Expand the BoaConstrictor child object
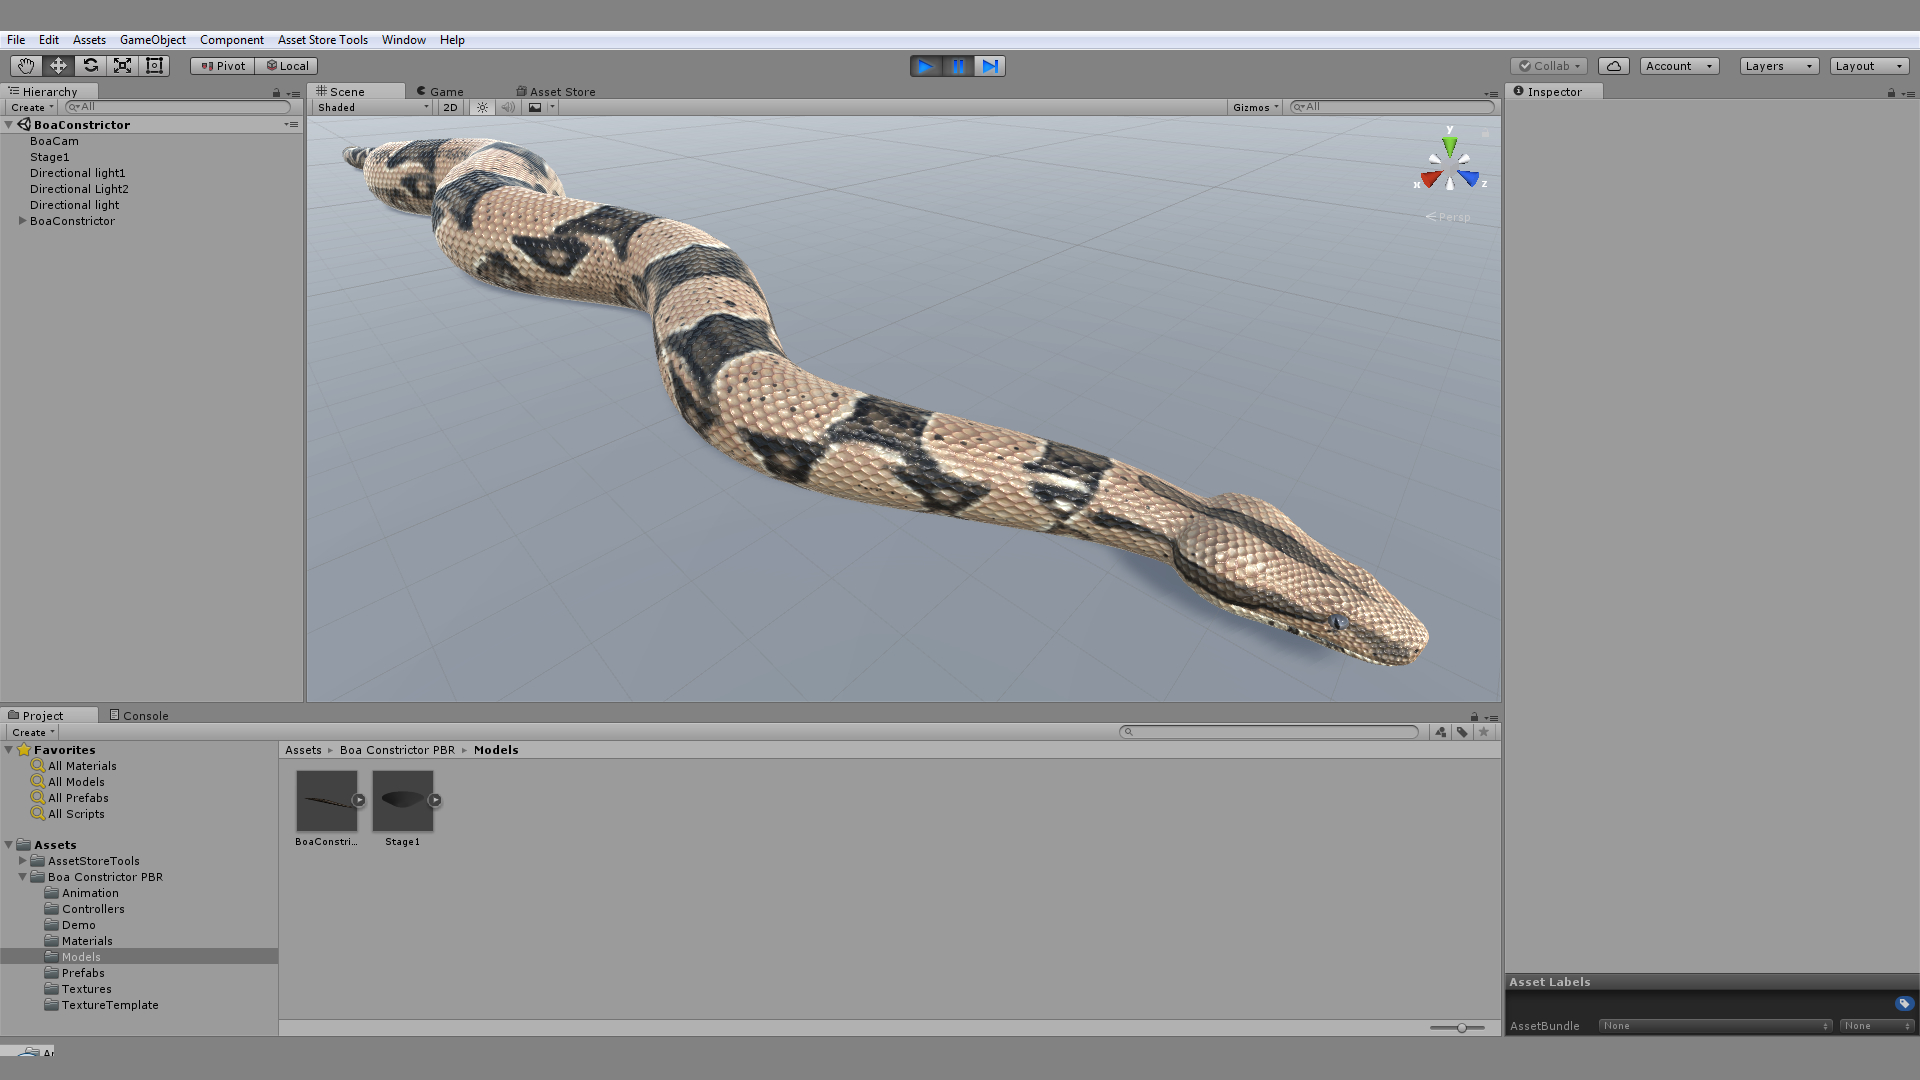 (x=22, y=221)
